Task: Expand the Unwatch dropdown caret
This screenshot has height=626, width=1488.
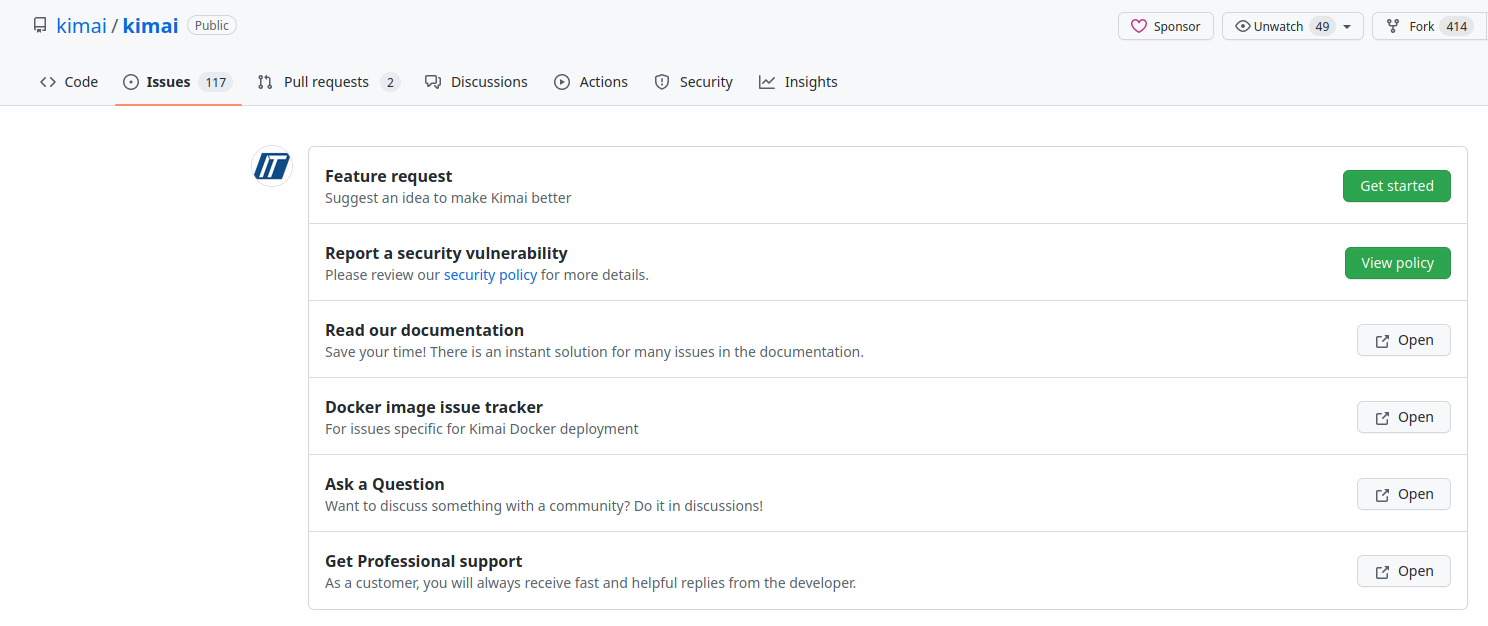Action: click(1348, 26)
